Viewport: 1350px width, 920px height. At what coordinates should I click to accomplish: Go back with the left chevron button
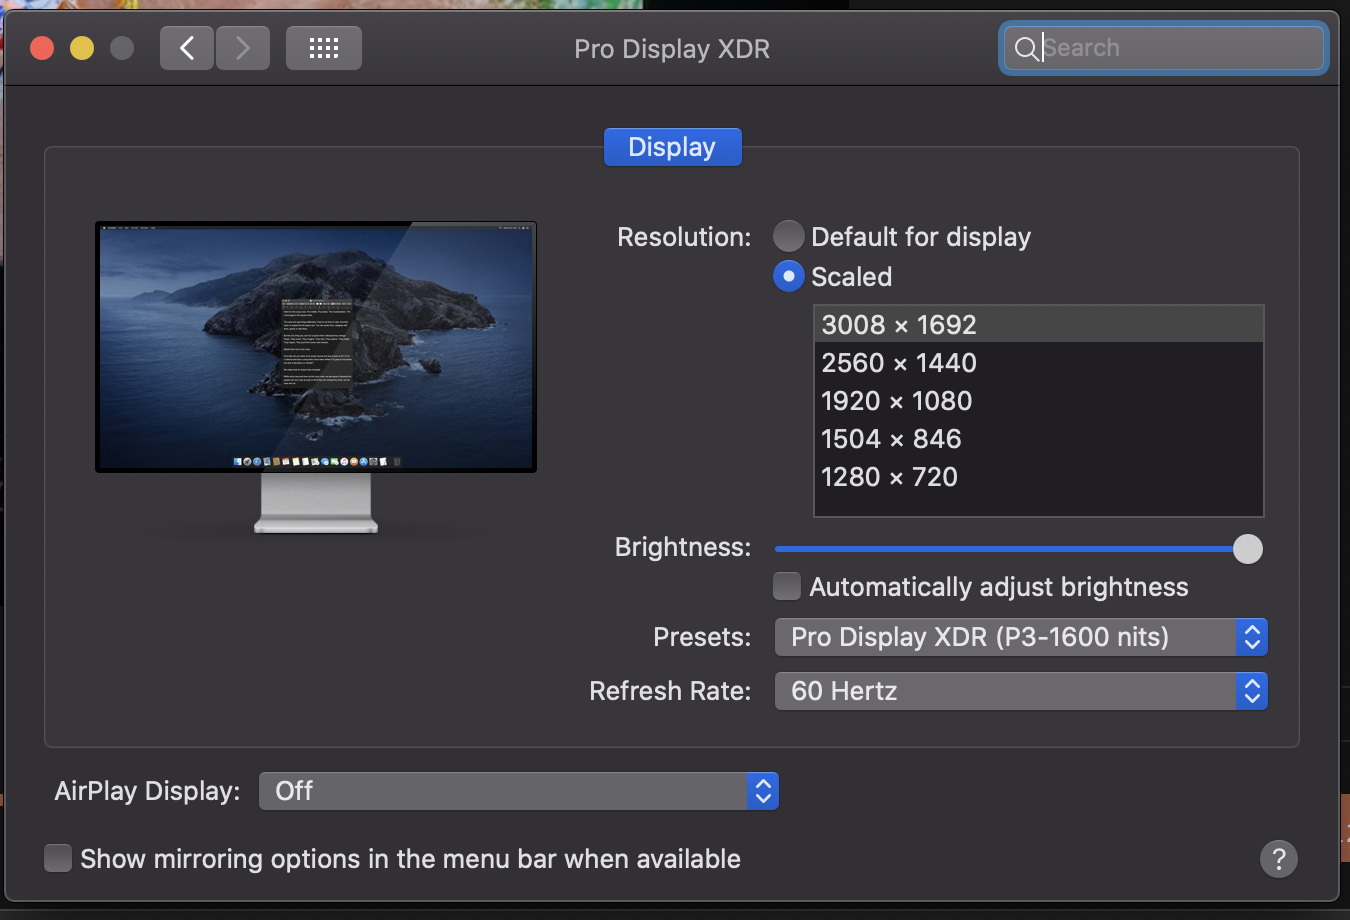[x=187, y=48]
